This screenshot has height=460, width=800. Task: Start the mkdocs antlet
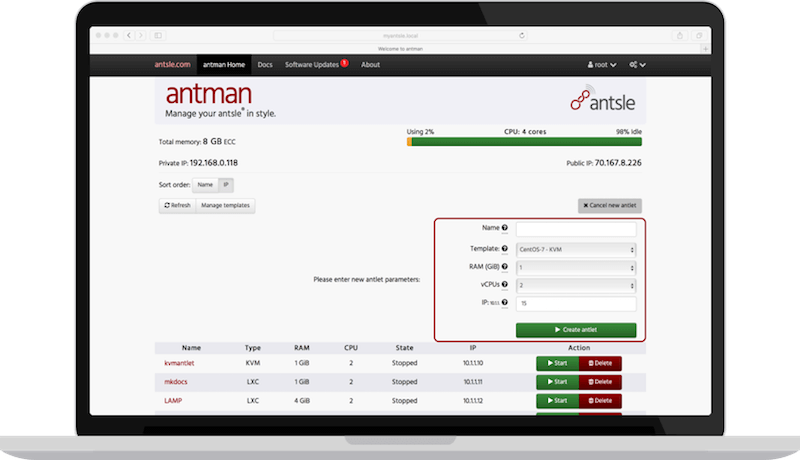pos(558,381)
